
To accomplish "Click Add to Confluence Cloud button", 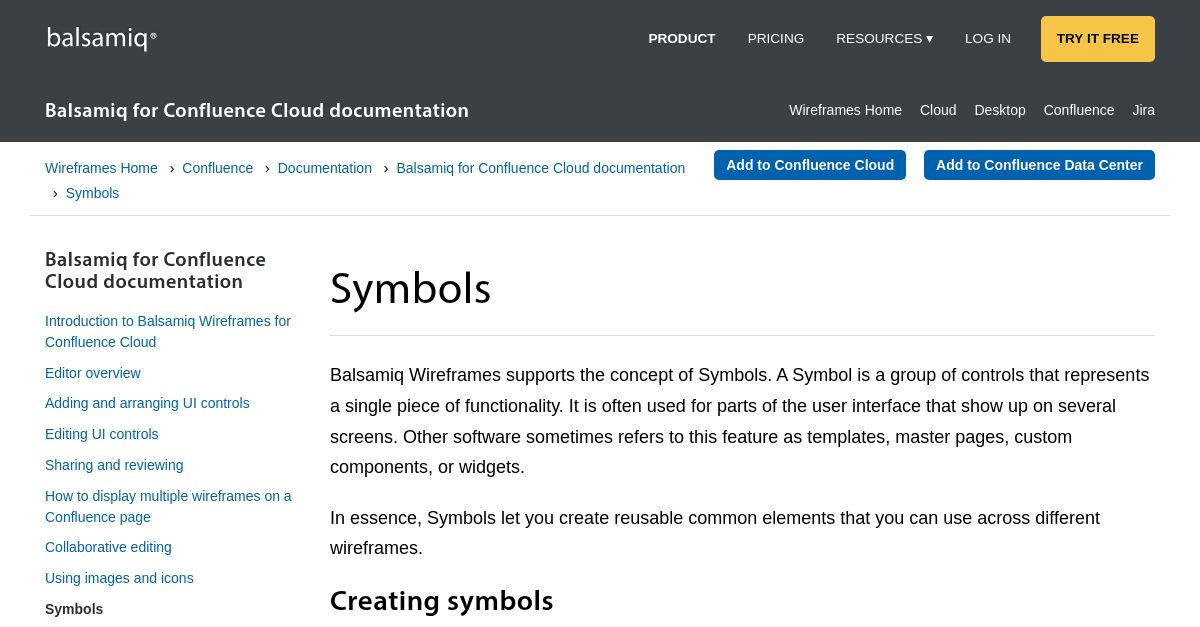I will pos(810,165).
